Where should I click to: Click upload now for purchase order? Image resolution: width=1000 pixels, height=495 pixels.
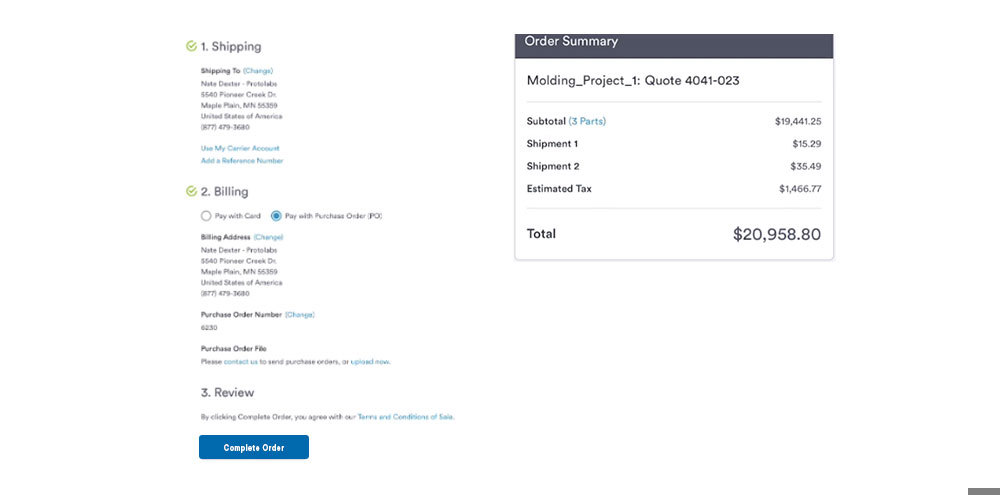pyautogui.click(x=370, y=361)
